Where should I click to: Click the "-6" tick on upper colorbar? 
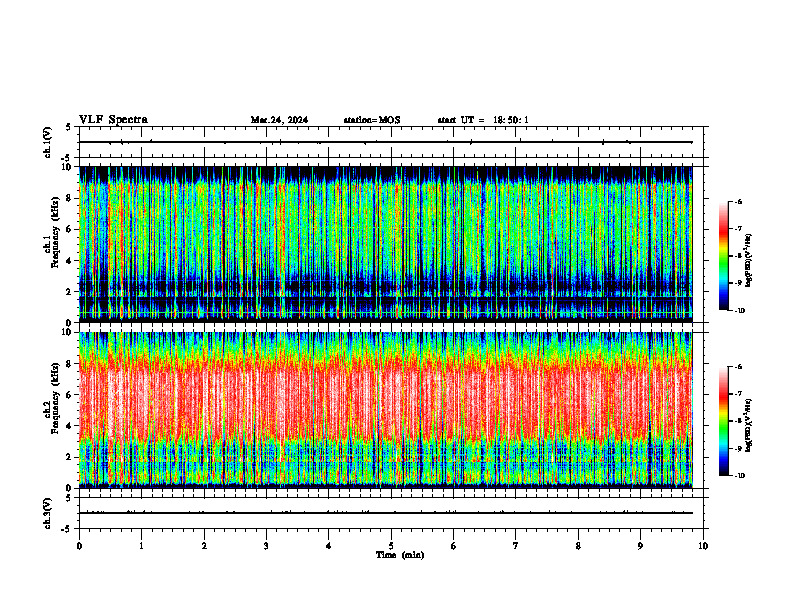(x=738, y=201)
